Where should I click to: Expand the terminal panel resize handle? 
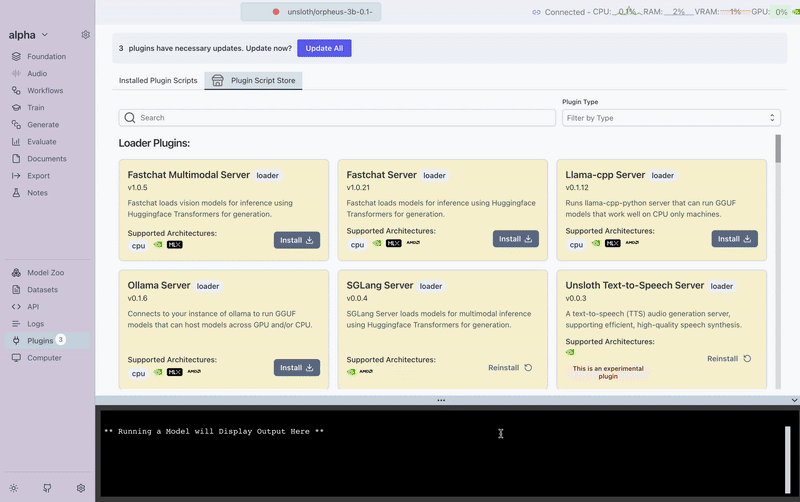click(x=441, y=400)
